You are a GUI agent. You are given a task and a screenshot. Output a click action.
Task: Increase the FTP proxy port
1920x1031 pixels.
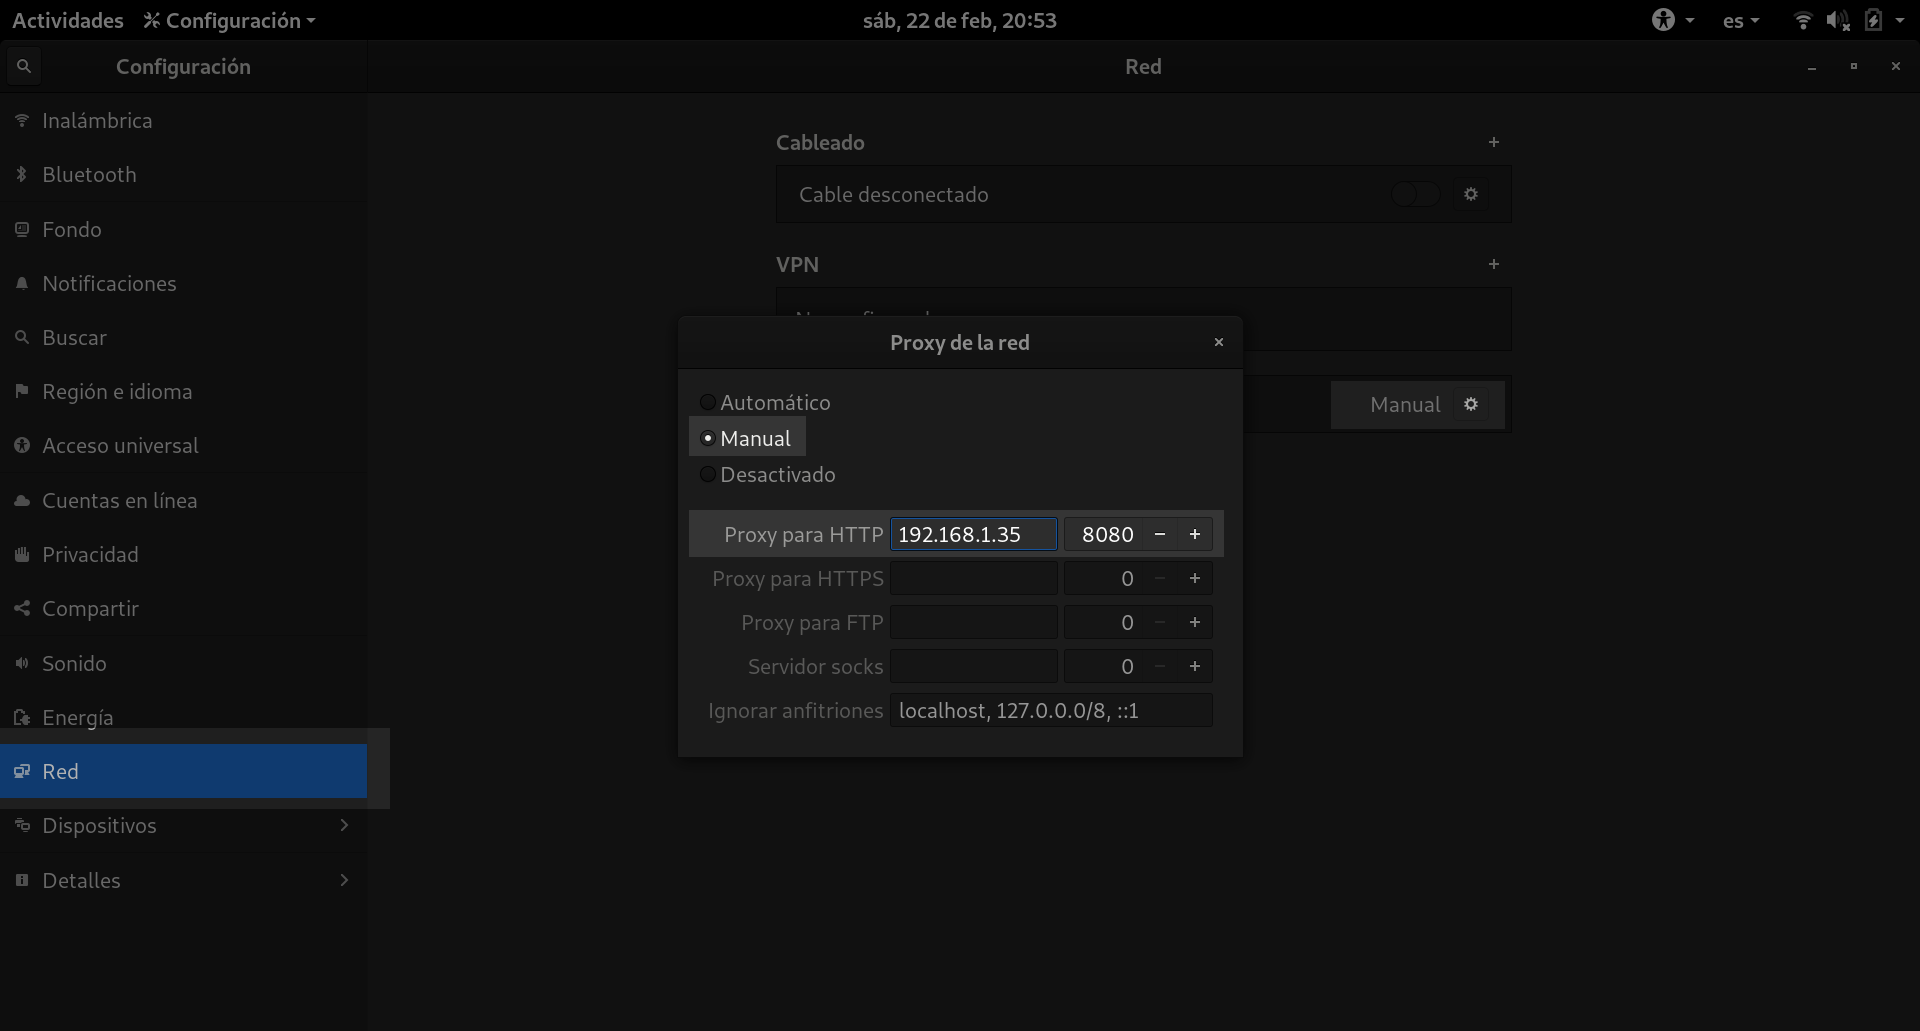(1195, 622)
